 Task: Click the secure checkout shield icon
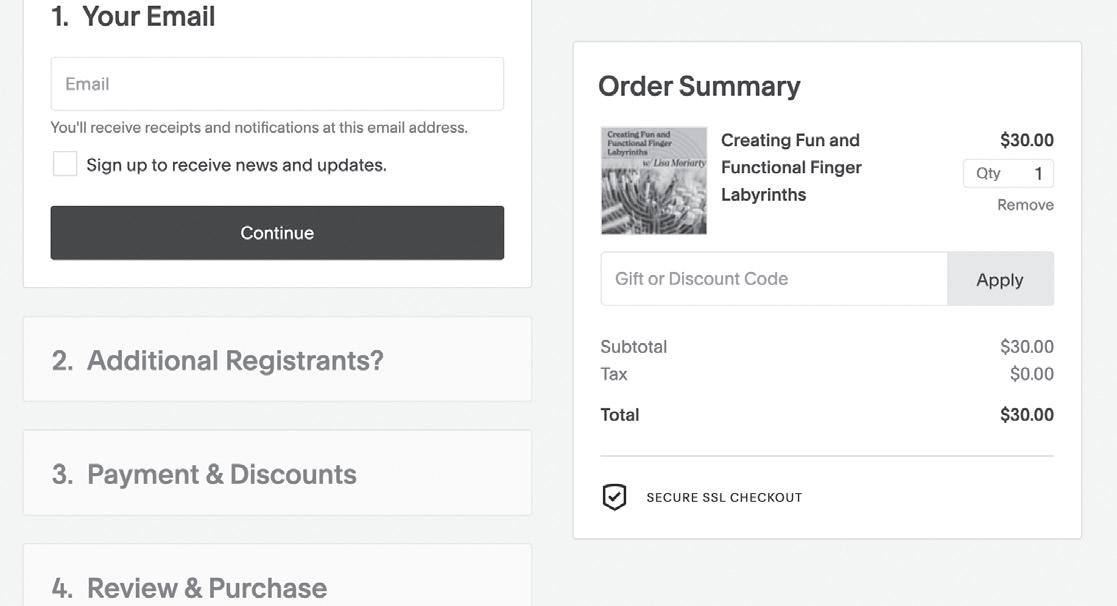(614, 497)
